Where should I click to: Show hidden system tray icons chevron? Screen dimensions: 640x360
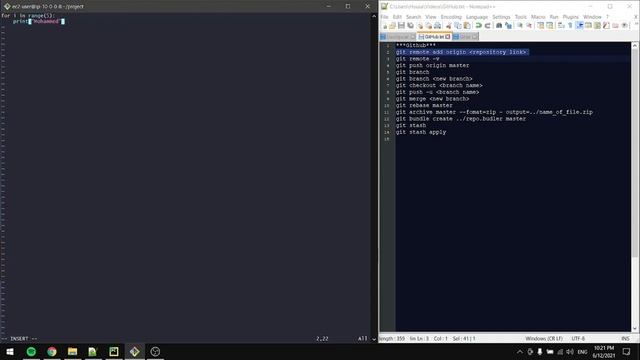(x=520, y=352)
